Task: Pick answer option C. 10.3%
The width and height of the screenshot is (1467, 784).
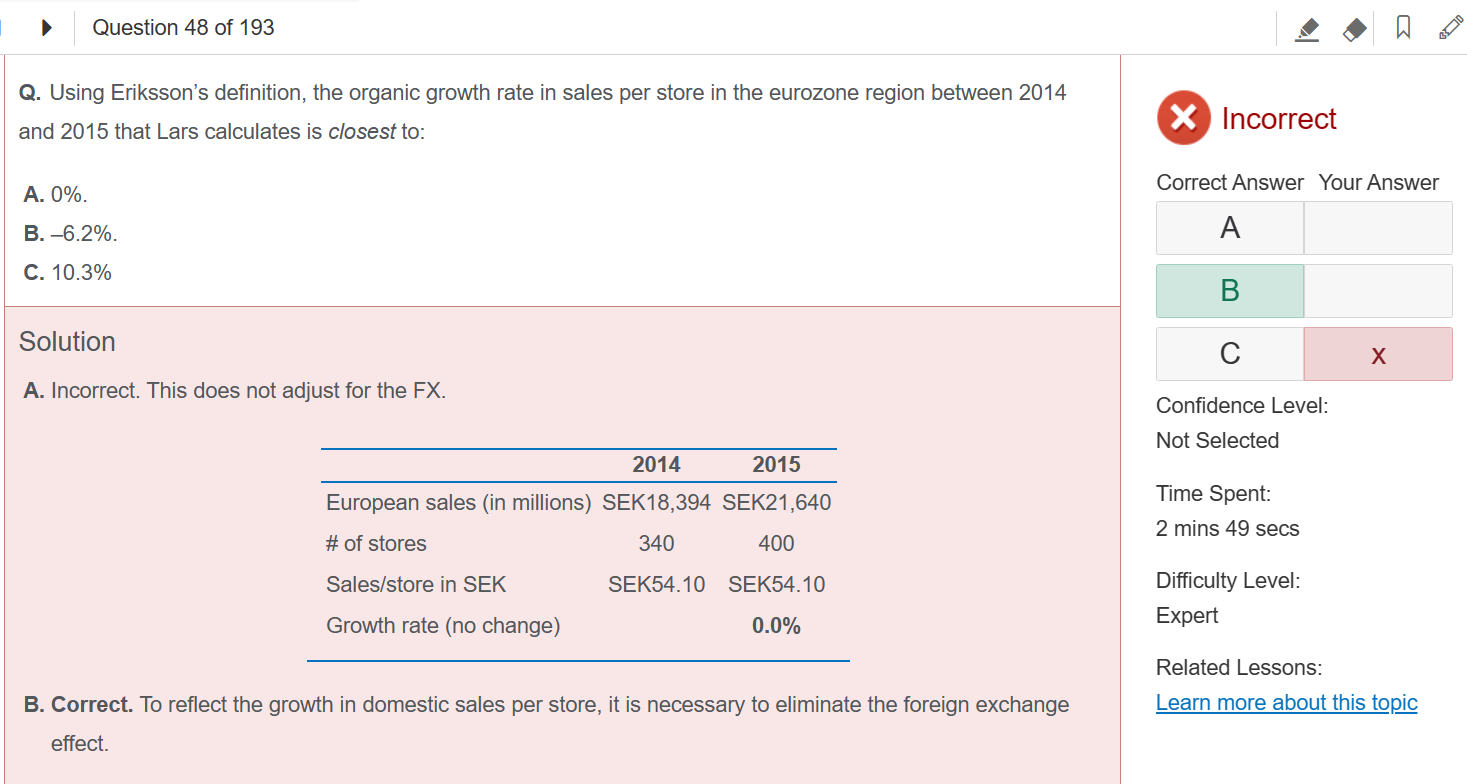Action: (x=67, y=272)
